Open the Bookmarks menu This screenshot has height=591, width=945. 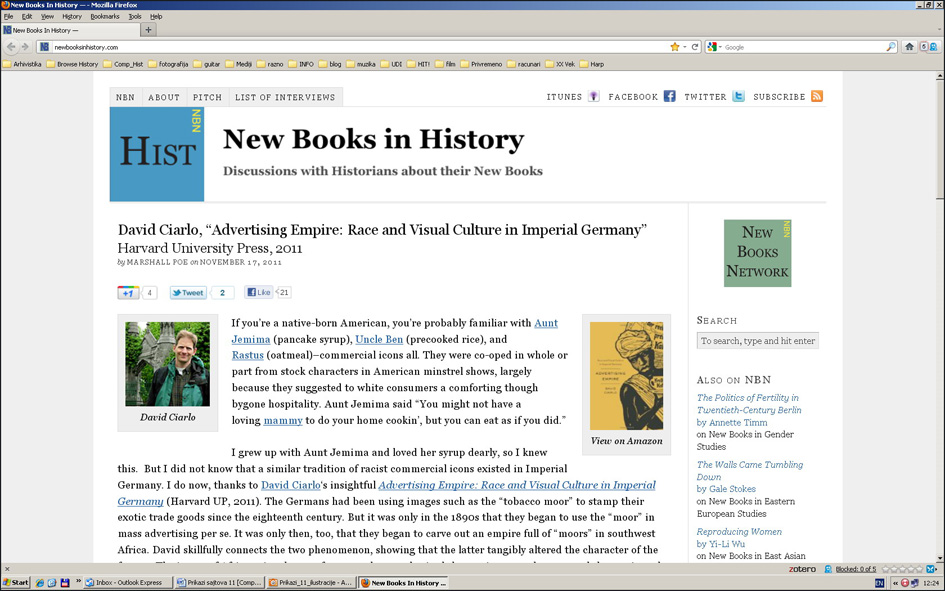[104, 17]
